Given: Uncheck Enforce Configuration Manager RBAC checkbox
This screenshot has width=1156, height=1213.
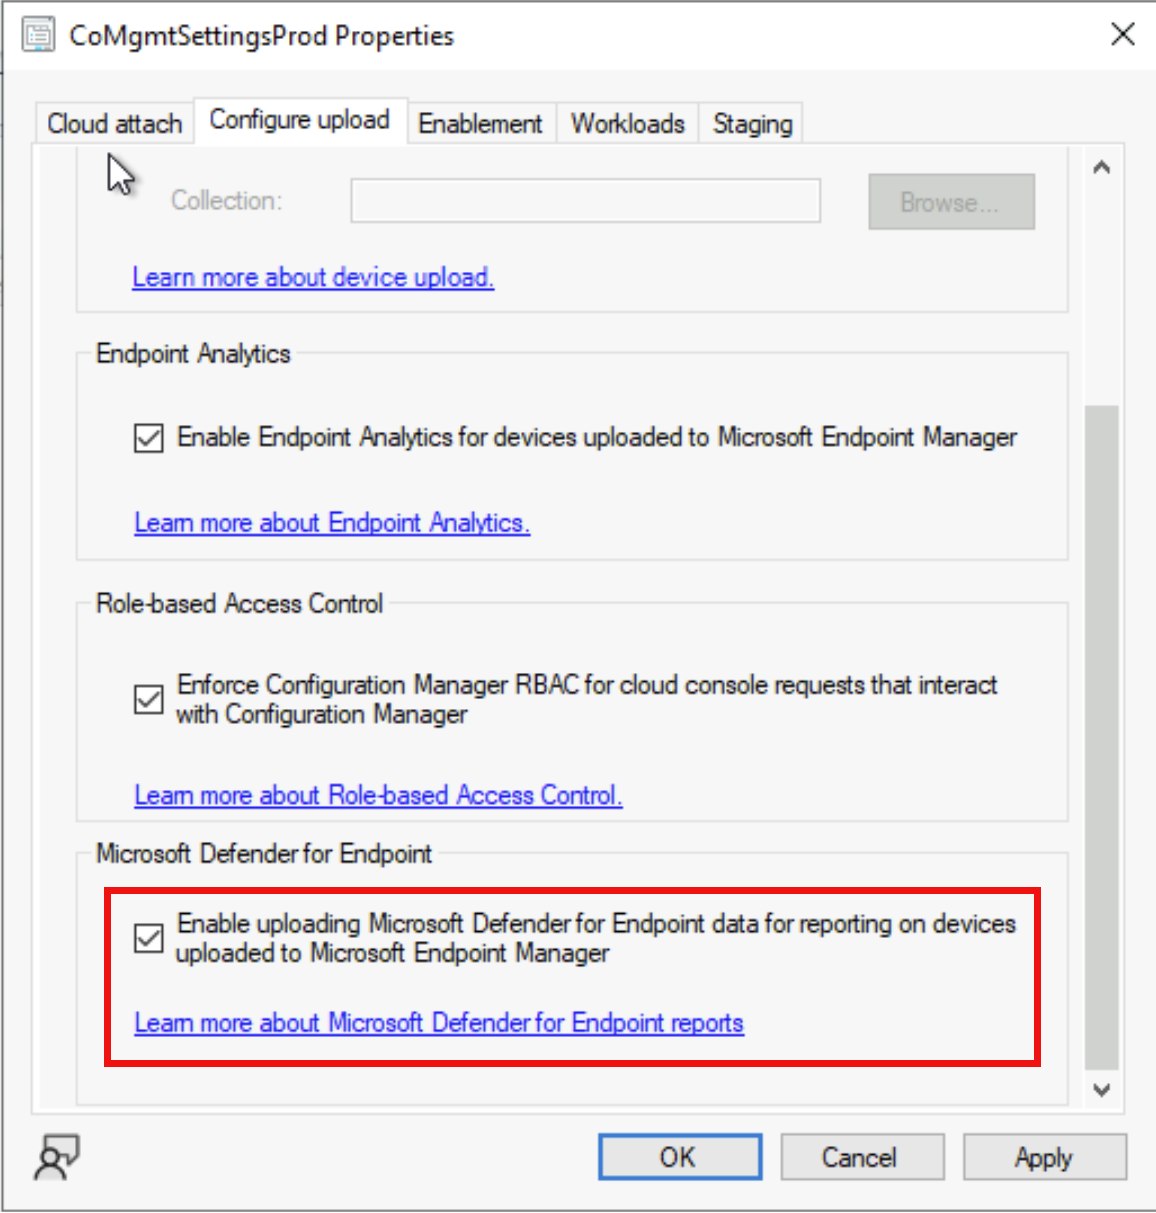Looking at the screenshot, I should coord(149,699).
